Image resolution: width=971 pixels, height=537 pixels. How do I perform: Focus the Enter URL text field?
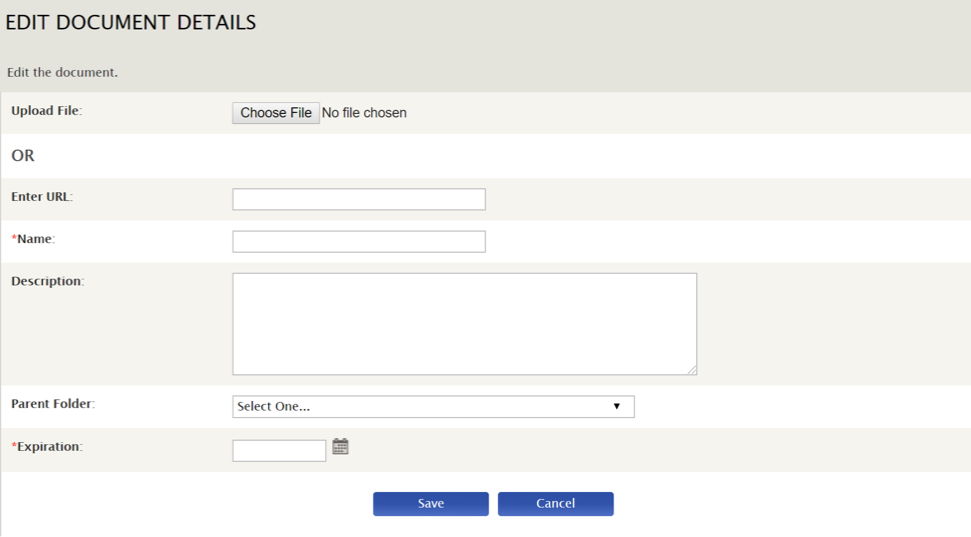[359, 199]
